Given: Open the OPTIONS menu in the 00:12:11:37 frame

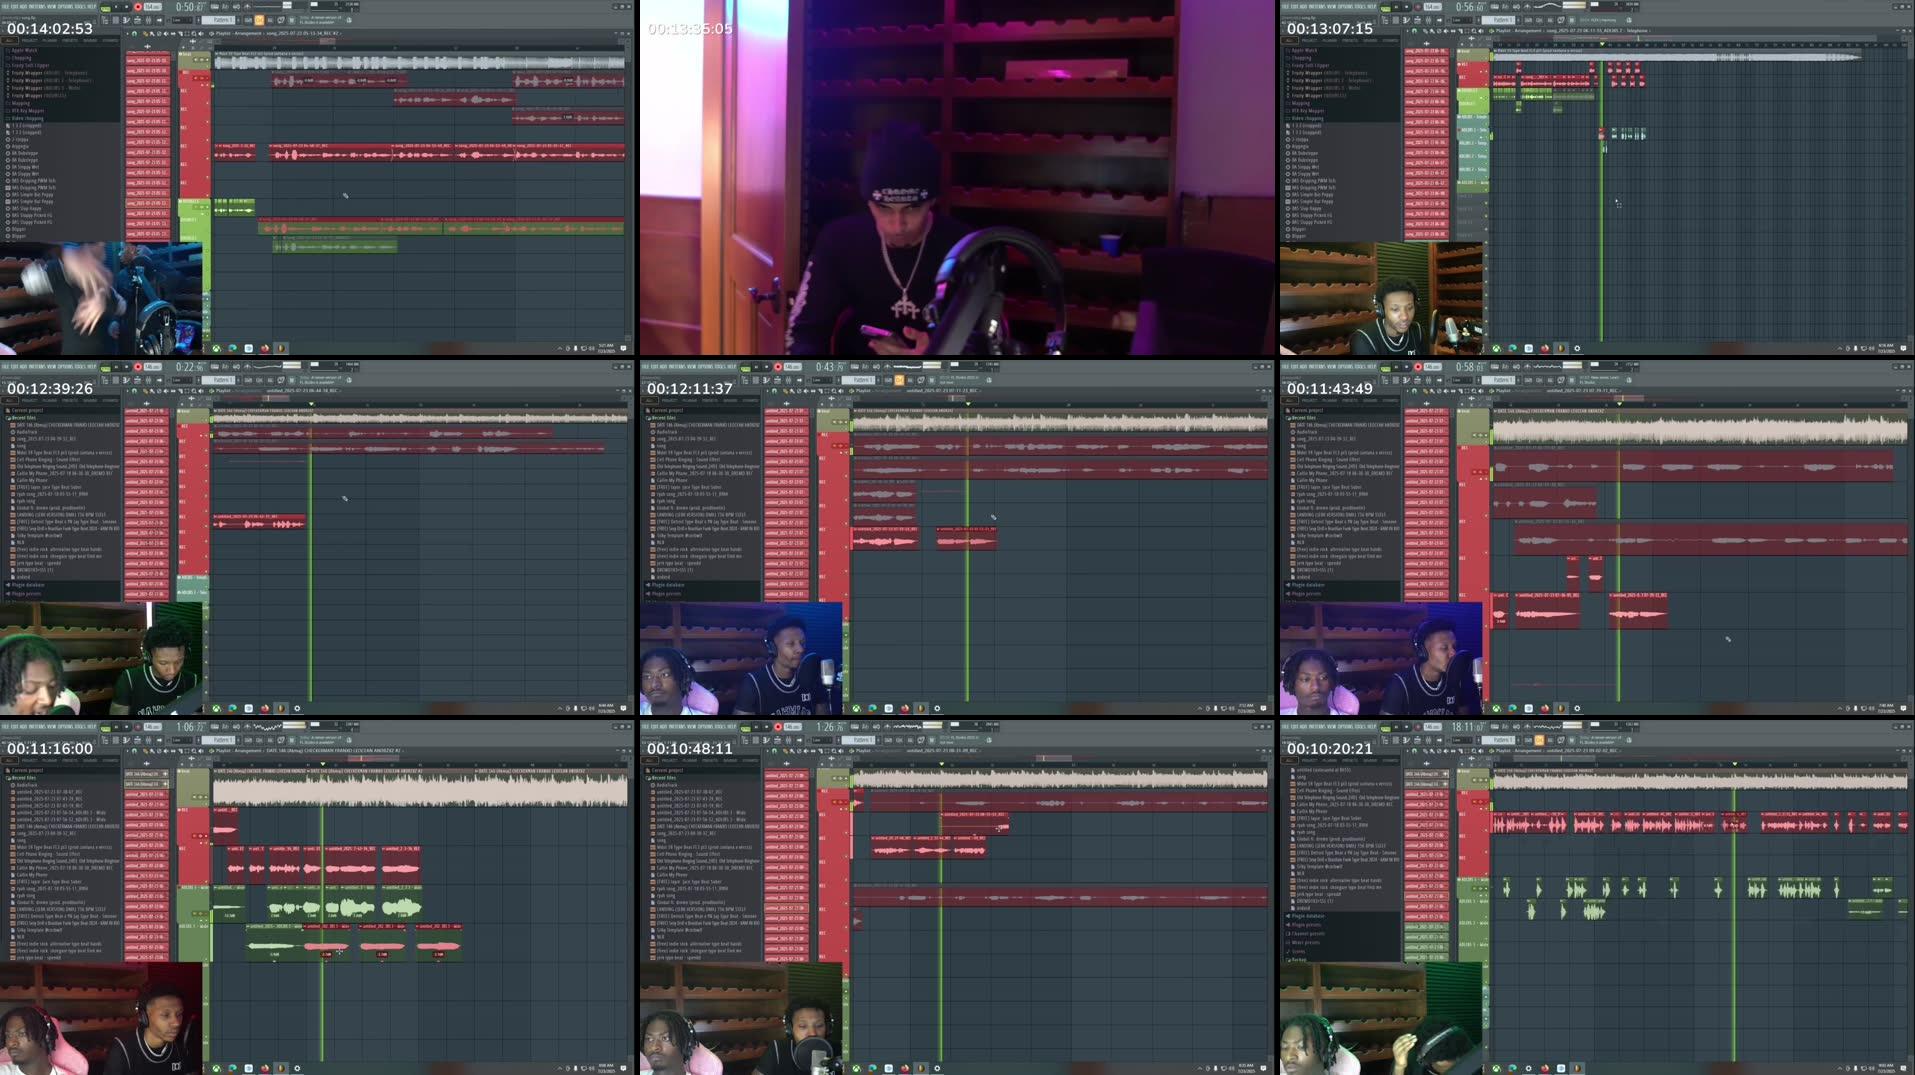Looking at the screenshot, I should tap(706, 366).
